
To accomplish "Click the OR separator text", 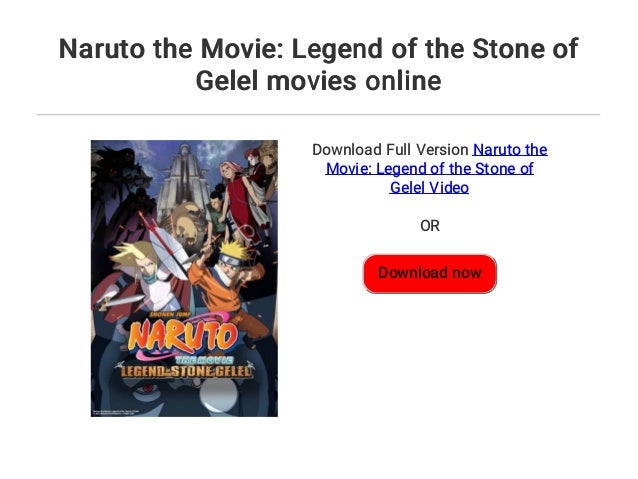I will 430,226.
